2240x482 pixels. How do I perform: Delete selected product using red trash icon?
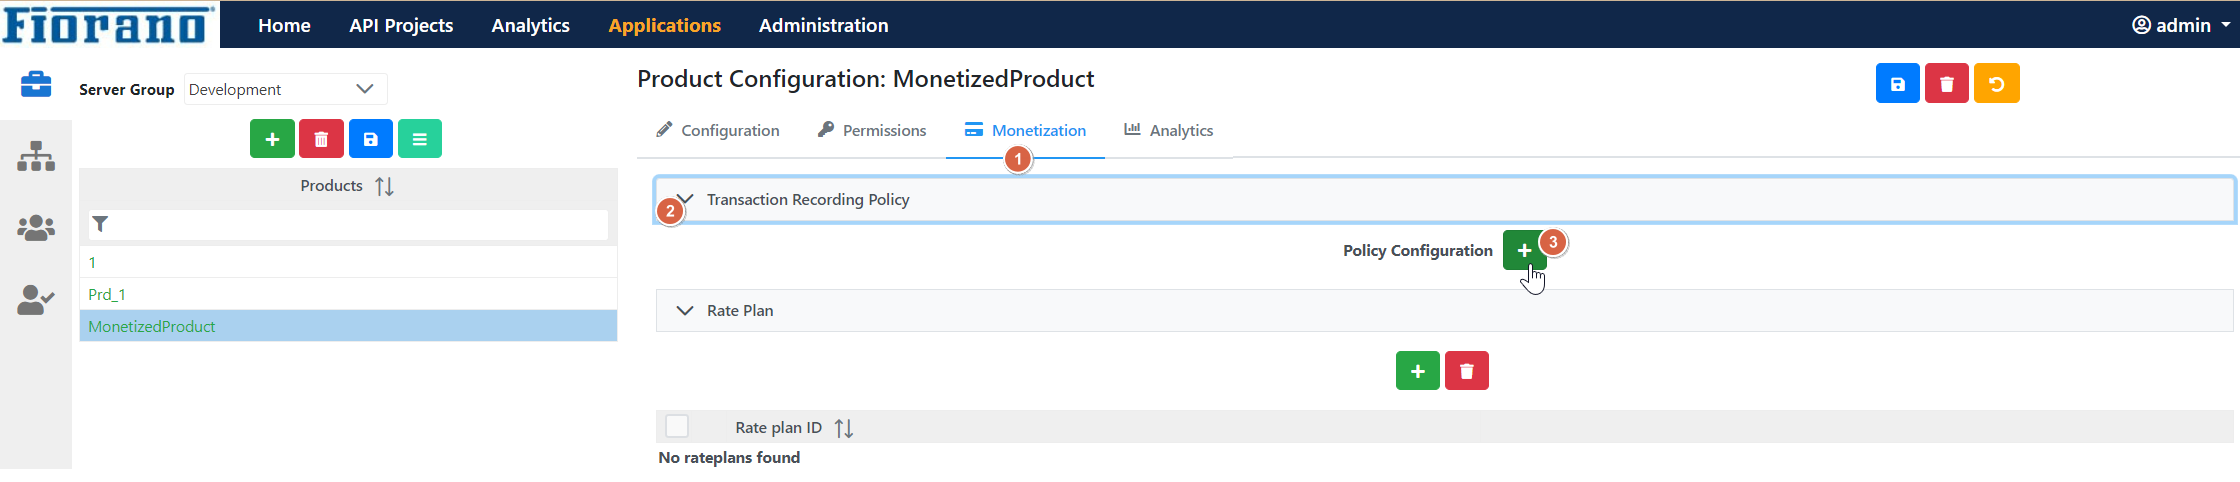321,139
